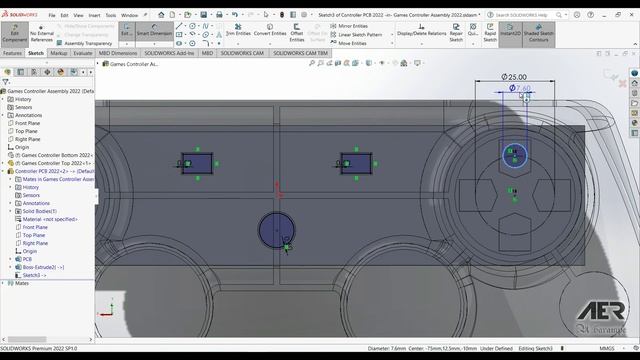Click the Rapid Sketch tool
640x360 pixels.
click(x=490, y=33)
